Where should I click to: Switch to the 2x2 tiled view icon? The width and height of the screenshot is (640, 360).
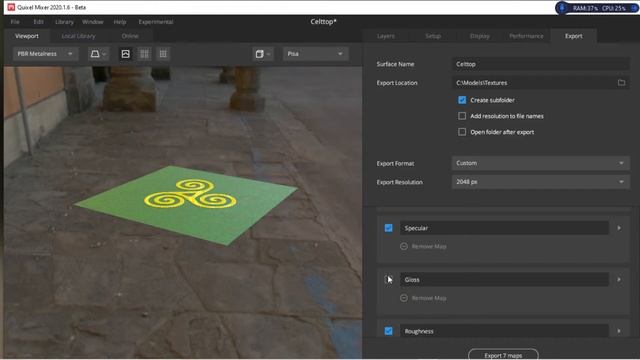(144, 54)
